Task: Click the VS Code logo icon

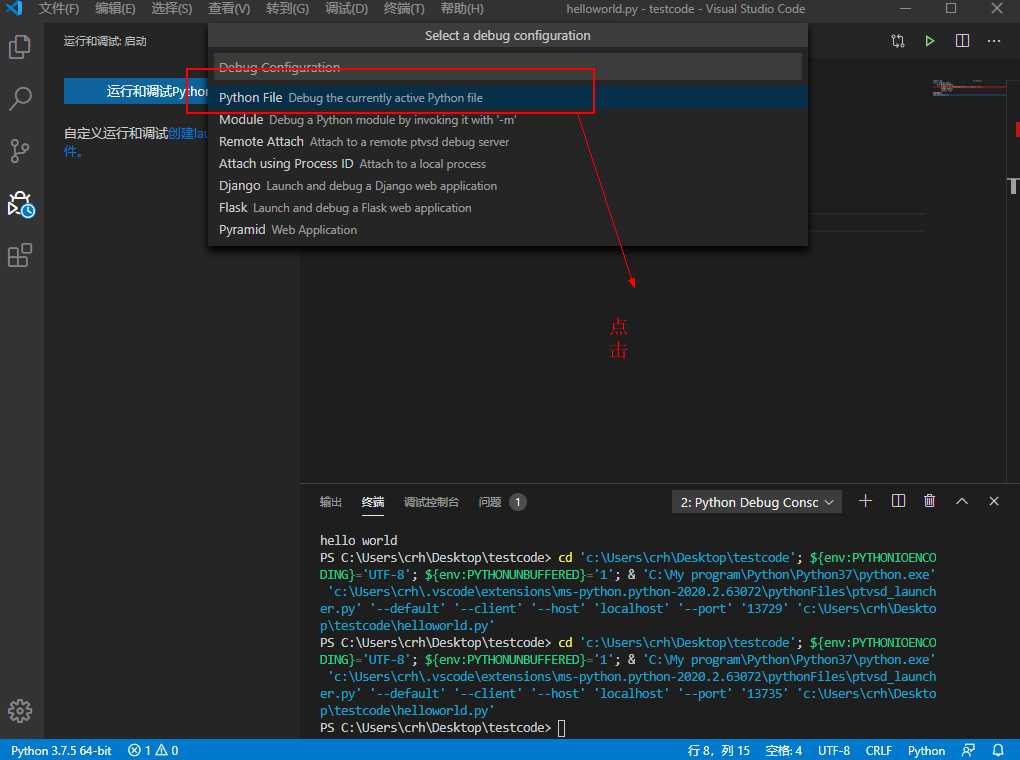Action: 13,8
